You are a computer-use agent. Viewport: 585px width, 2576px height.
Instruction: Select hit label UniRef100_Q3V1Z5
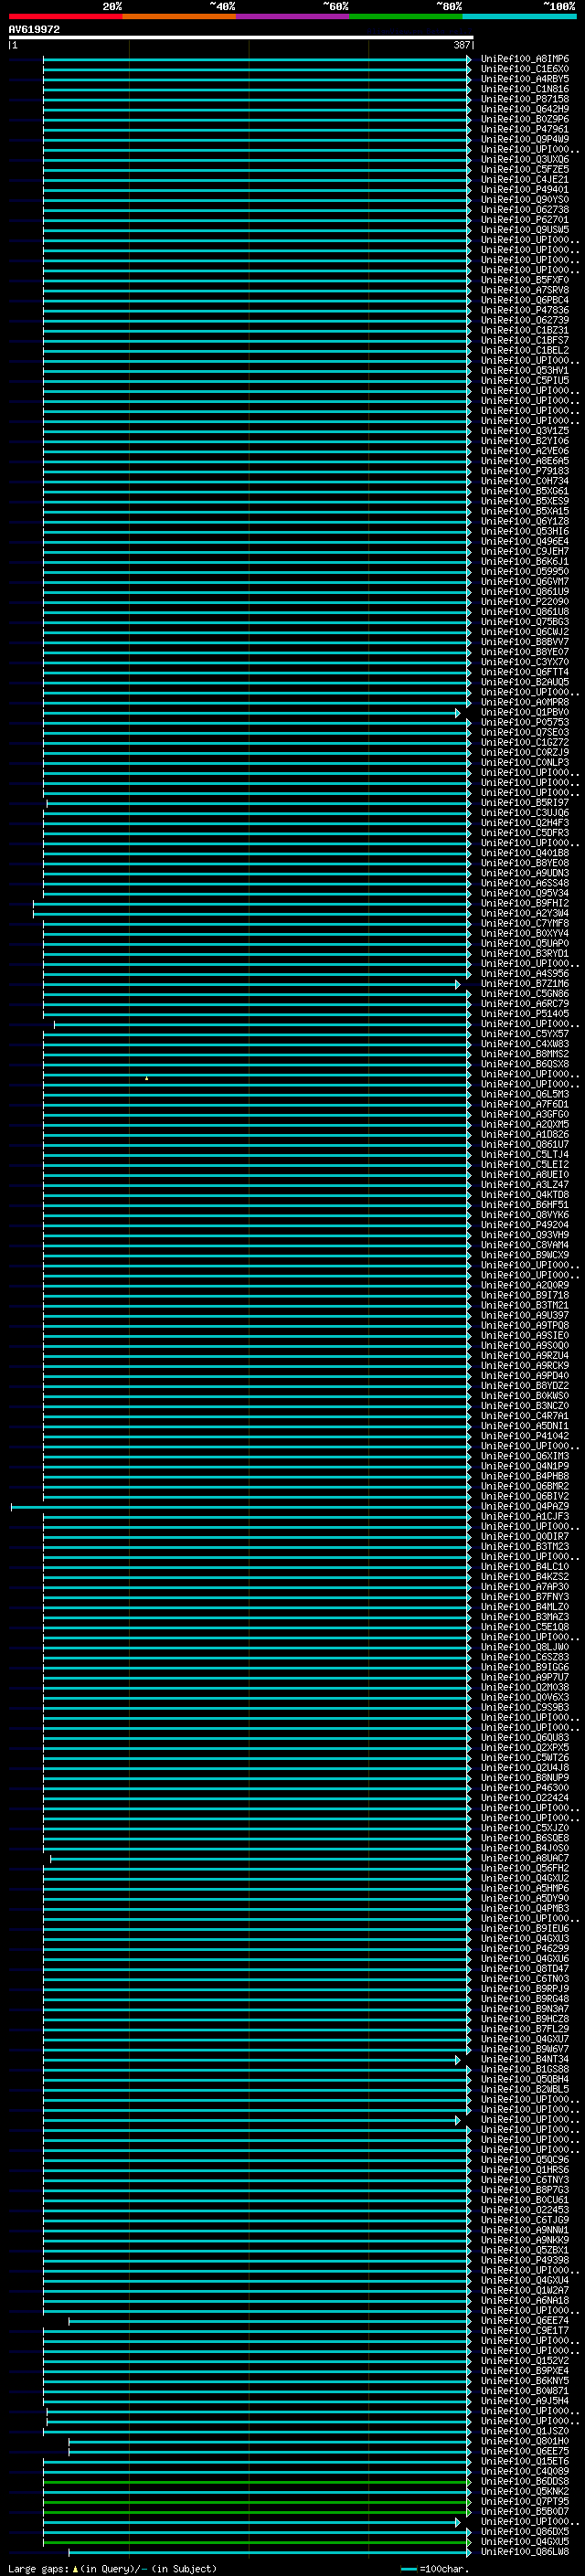pos(524,431)
